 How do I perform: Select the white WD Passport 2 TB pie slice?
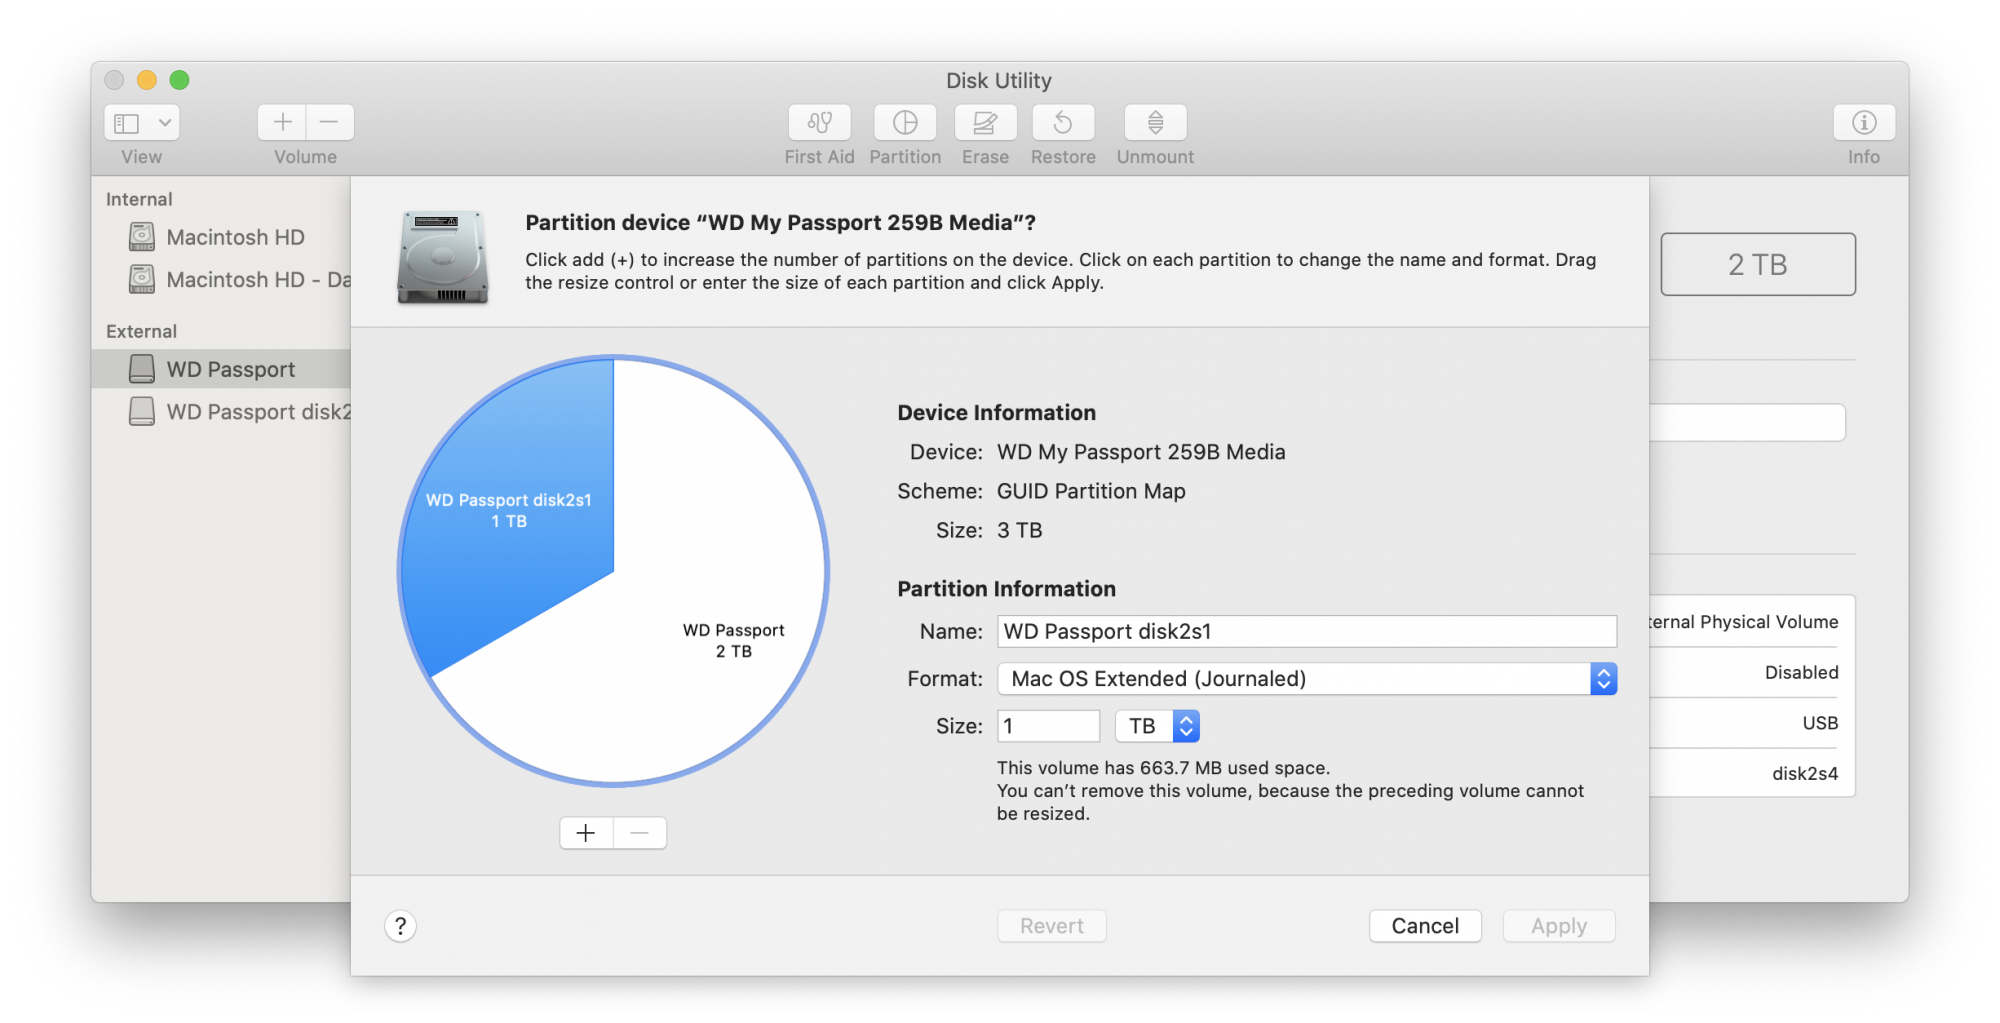(733, 640)
